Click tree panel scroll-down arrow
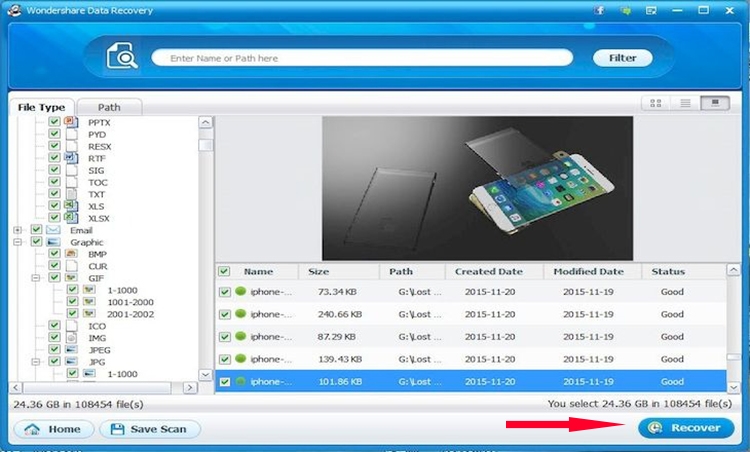750x452 pixels. [206, 375]
